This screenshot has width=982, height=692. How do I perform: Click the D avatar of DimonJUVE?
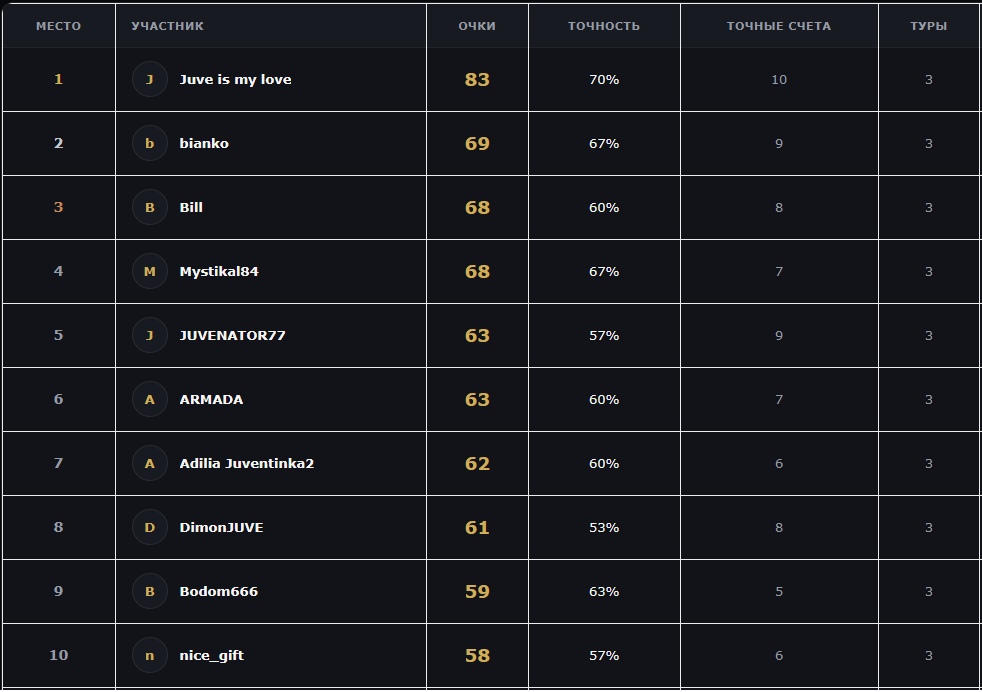(150, 527)
